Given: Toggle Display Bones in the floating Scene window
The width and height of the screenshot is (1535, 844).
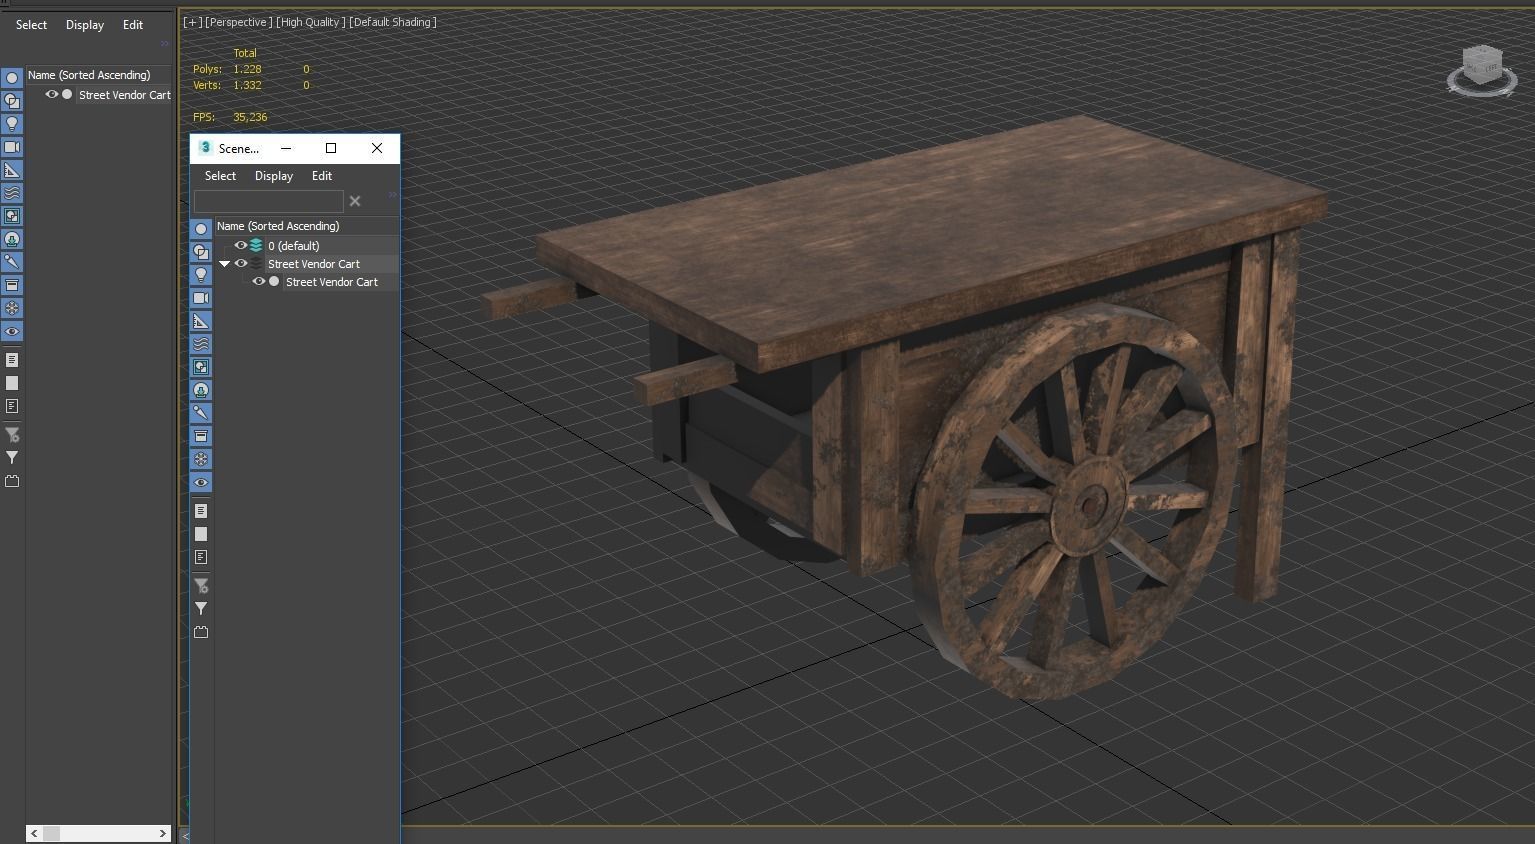Looking at the screenshot, I should [x=201, y=413].
